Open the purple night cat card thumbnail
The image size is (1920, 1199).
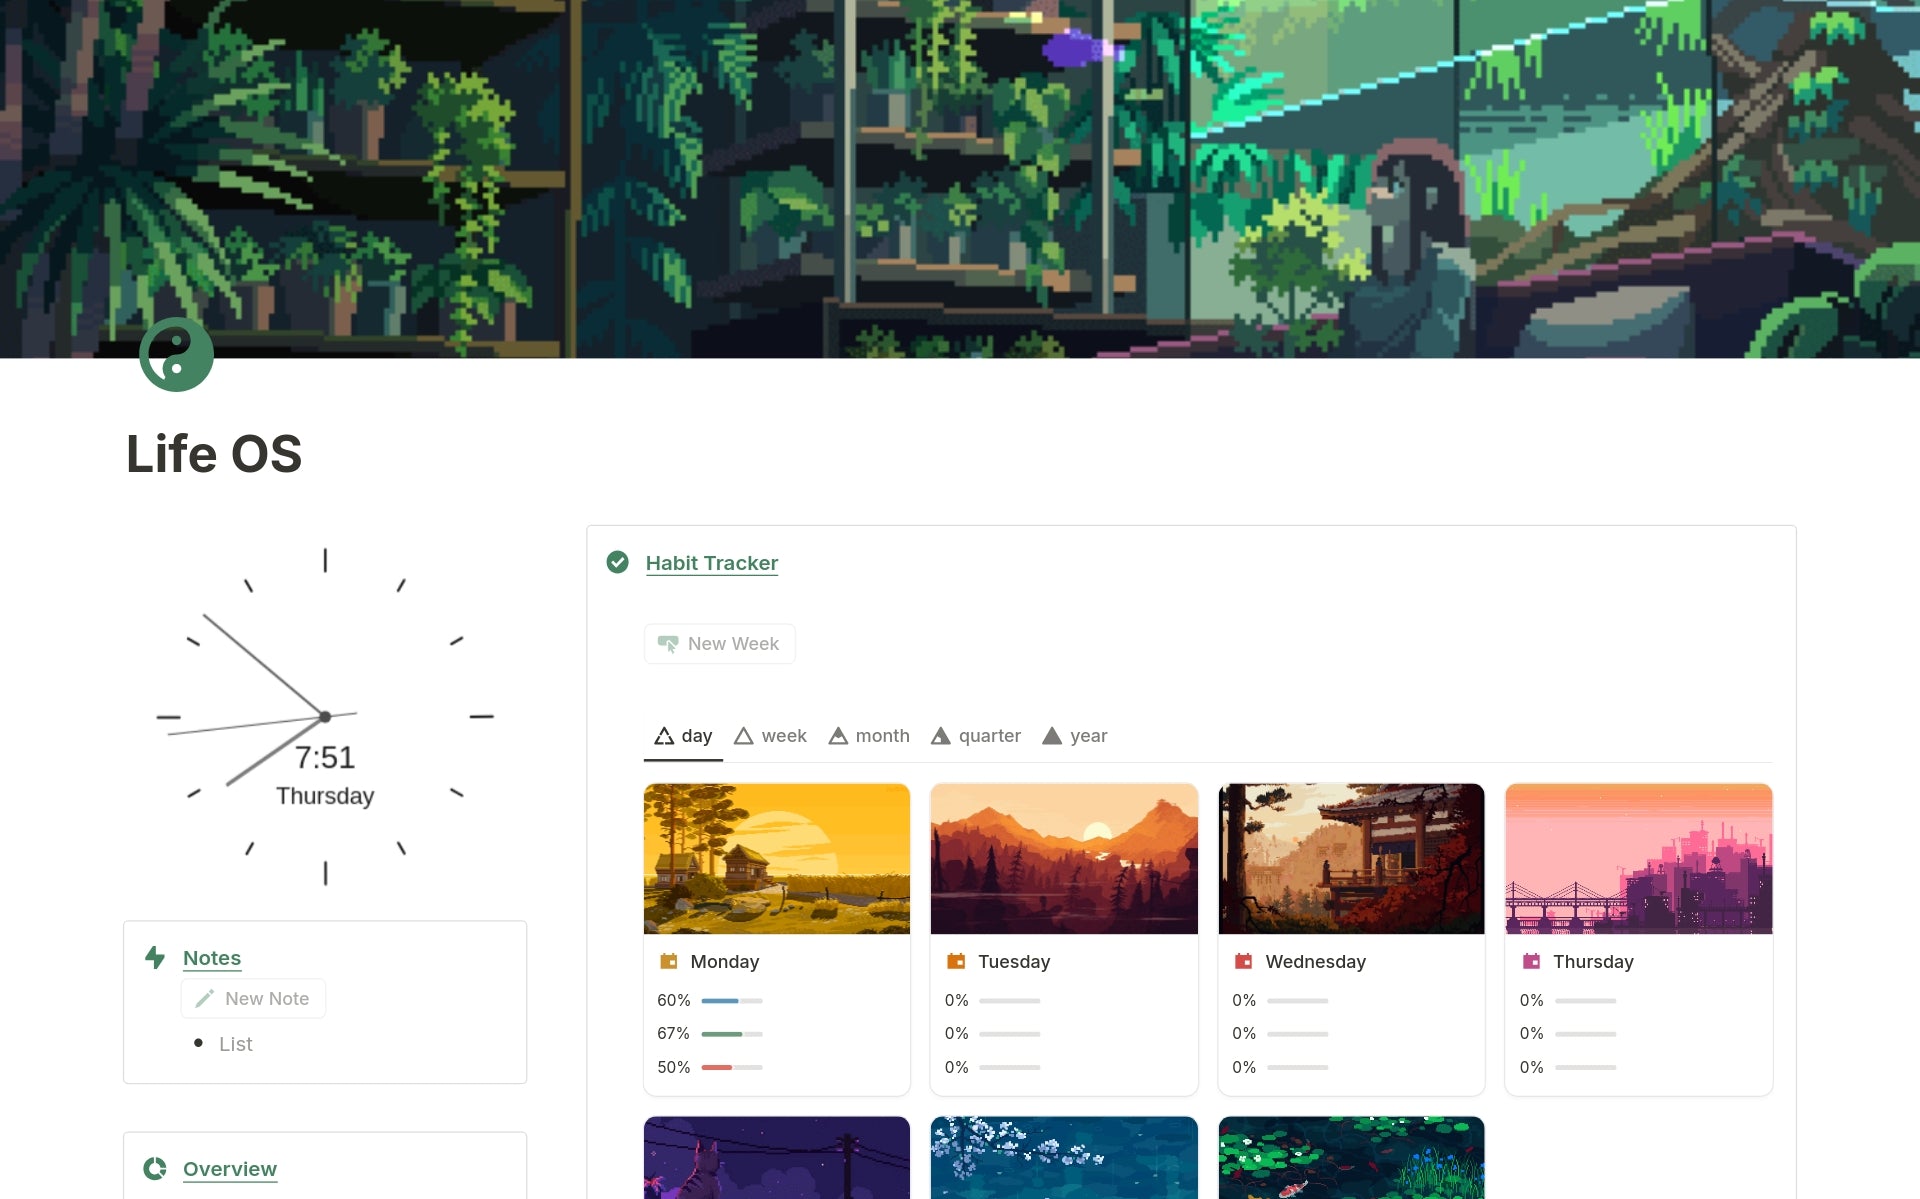point(777,1158)
